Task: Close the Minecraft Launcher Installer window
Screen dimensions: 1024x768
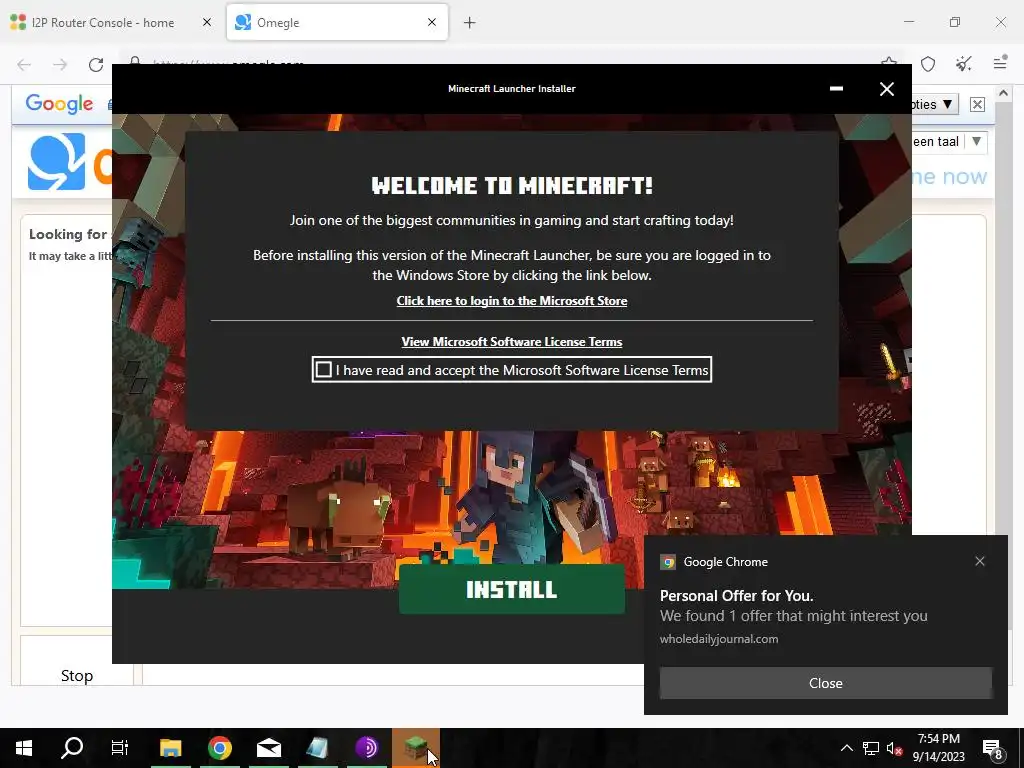Action: tap(886, 89)
